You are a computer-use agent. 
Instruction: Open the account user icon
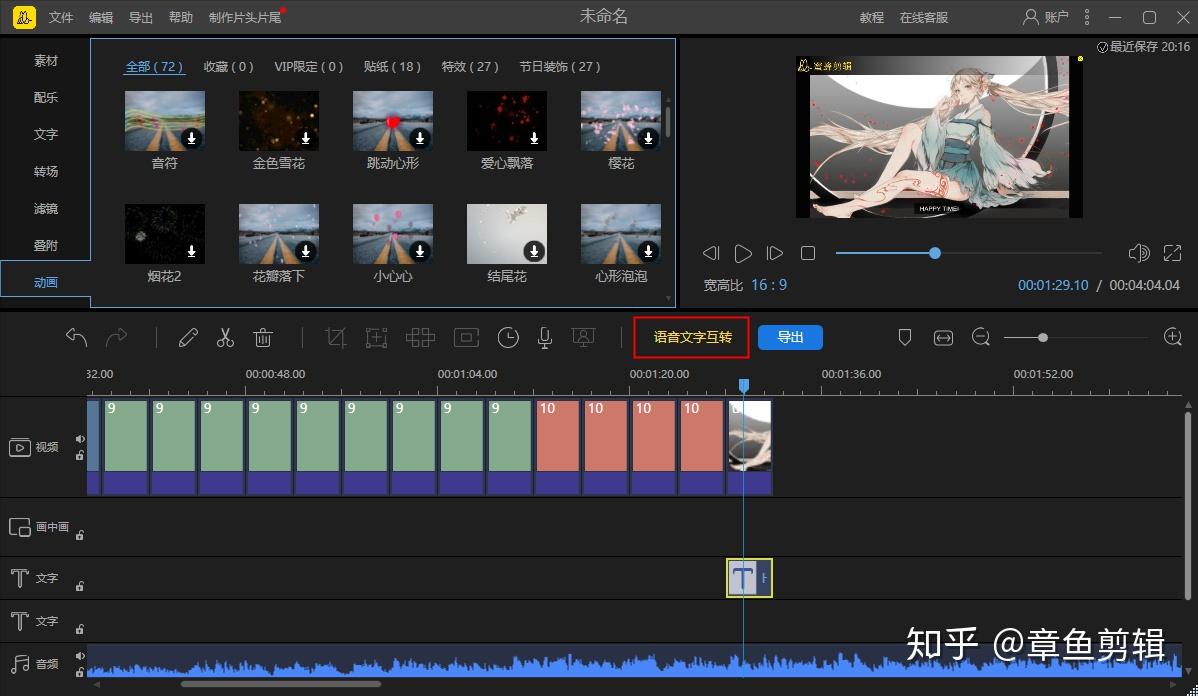click(x=1031, y=17)
